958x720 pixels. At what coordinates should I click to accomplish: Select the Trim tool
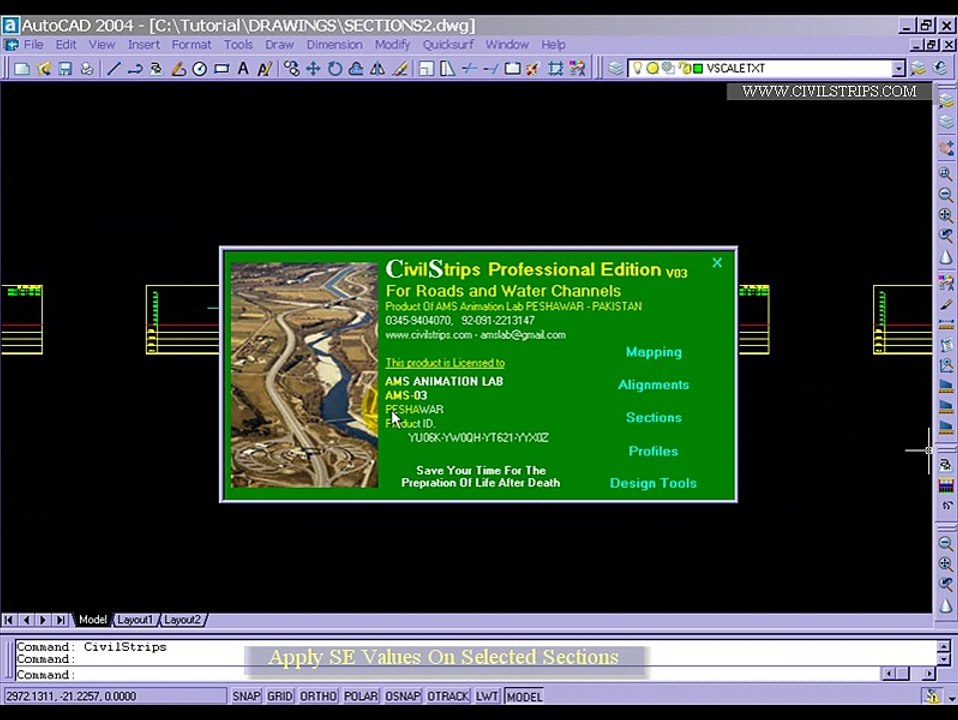click(x=469, y=68)
